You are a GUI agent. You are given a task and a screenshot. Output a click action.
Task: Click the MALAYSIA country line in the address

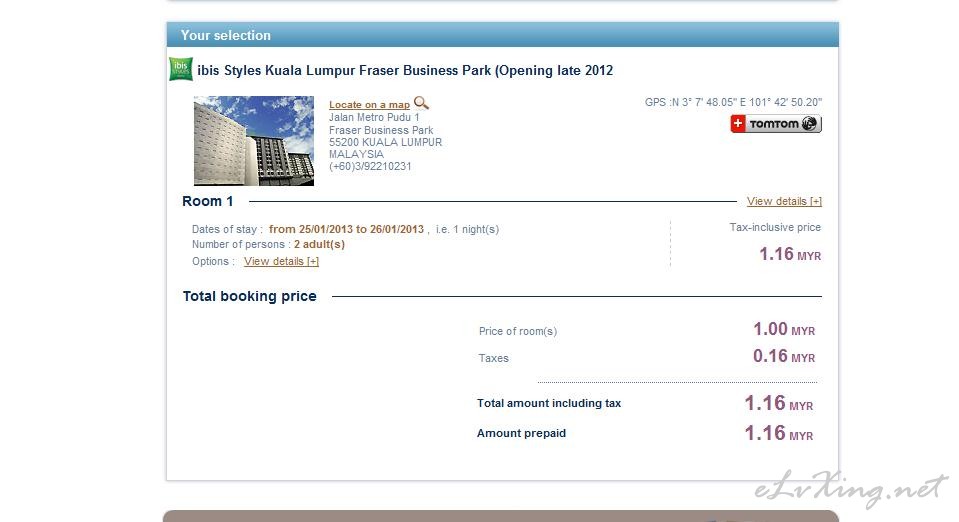click(357, 154)
